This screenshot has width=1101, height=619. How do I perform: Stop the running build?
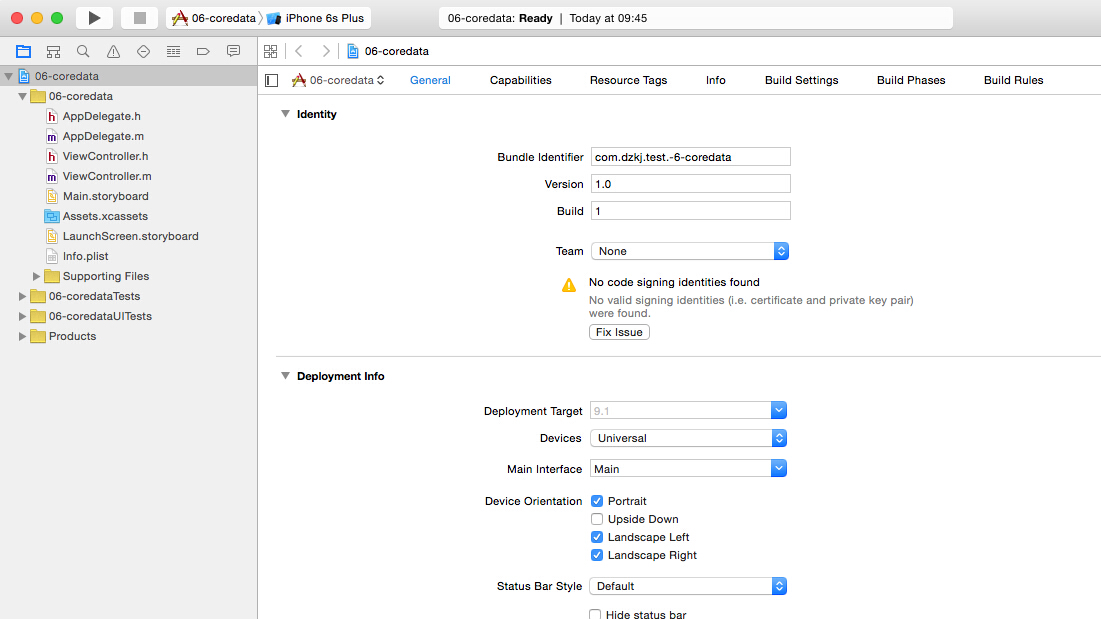(139, 18)
